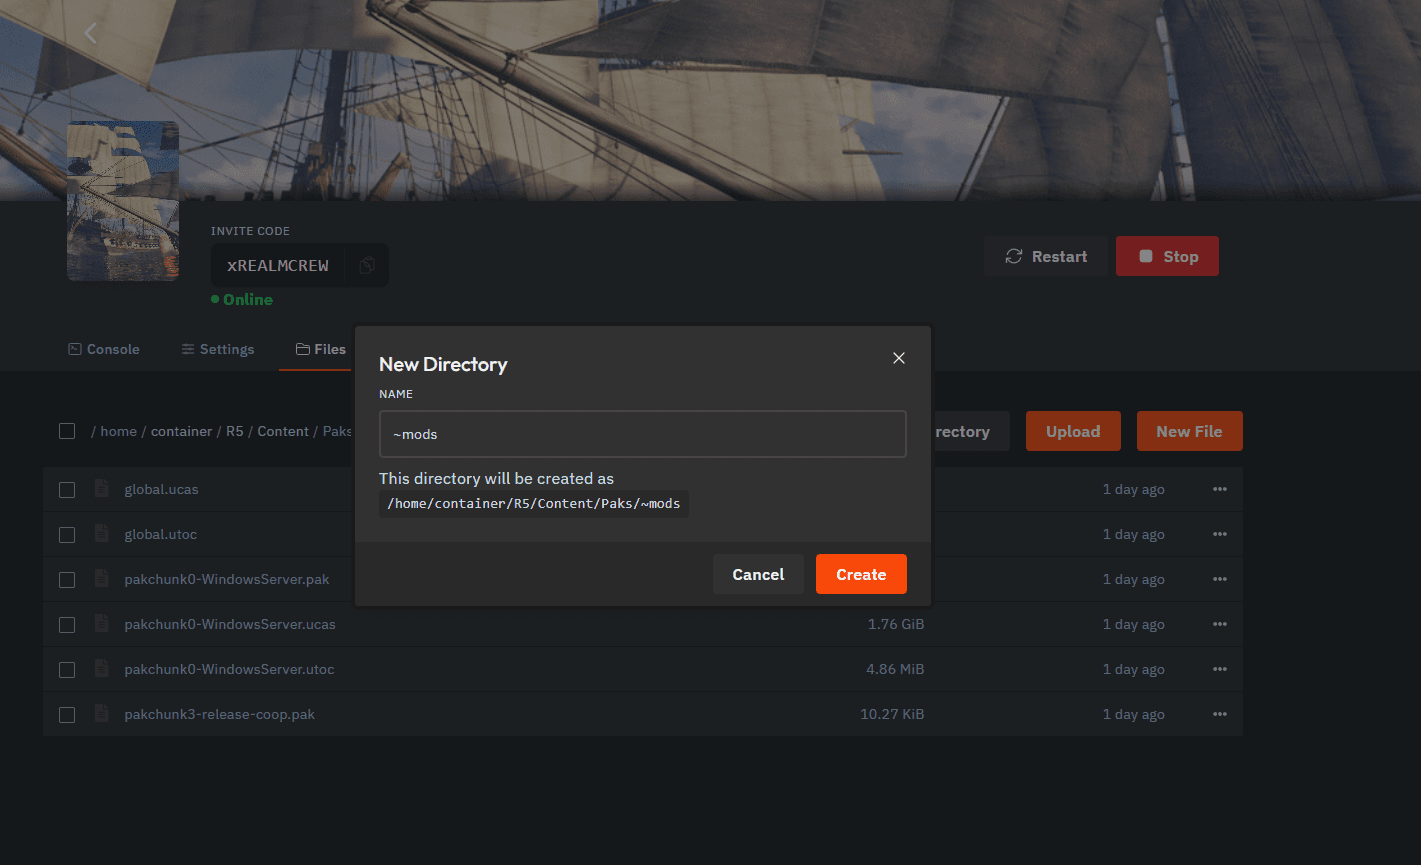The height and width of the screenshot is (865, 1421).
Task: Toggle the select-all files checkbox
Action: [x=67, y=431]
